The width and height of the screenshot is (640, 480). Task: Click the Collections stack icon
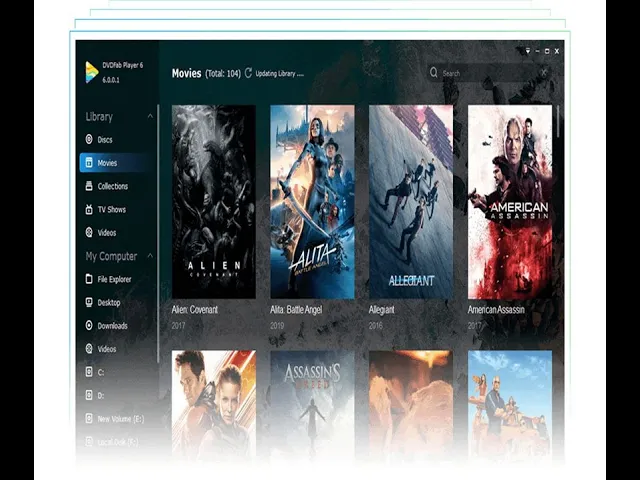pos(89,186)
